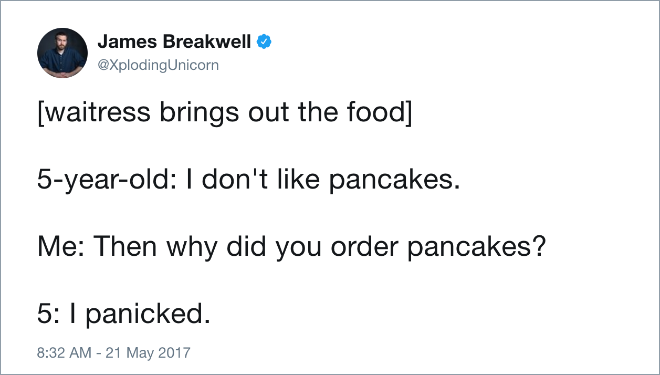Open the 8:32 AM tweet timestamp
Screen dimensions: 660x375
click(x=64, y=353)
